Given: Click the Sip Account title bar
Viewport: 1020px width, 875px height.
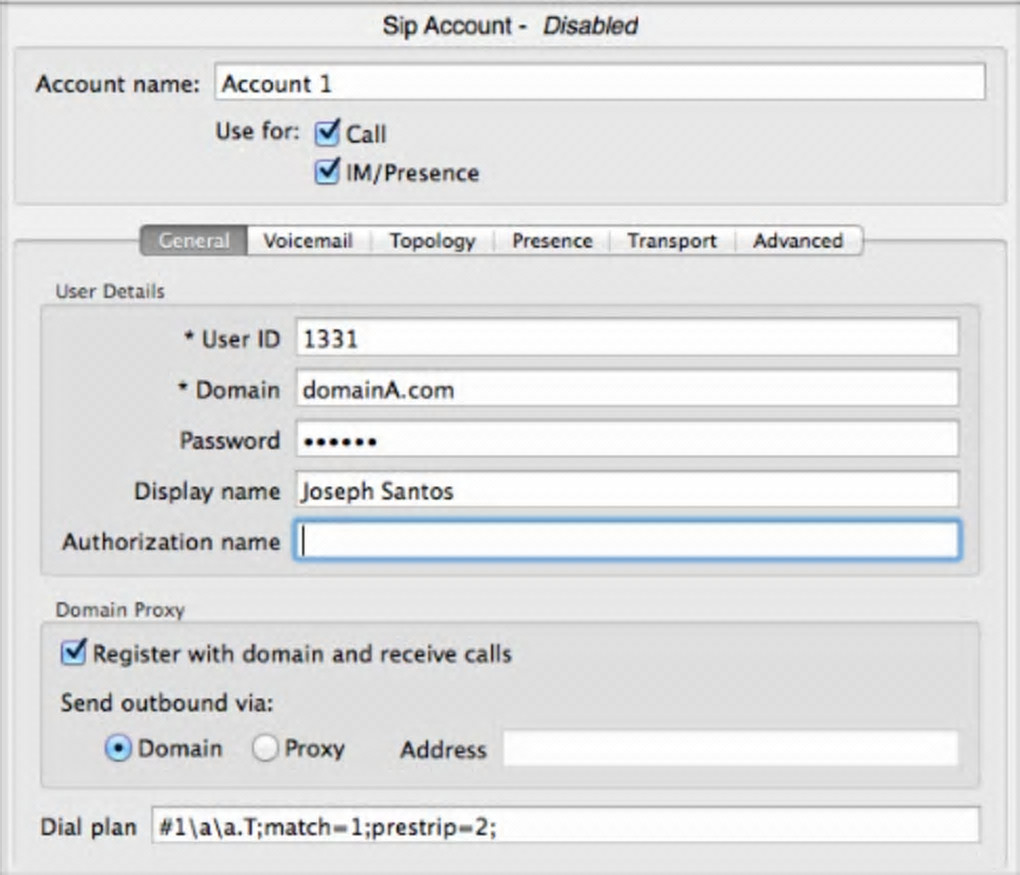Looking at the screenshot, I should tap(510, 26).
